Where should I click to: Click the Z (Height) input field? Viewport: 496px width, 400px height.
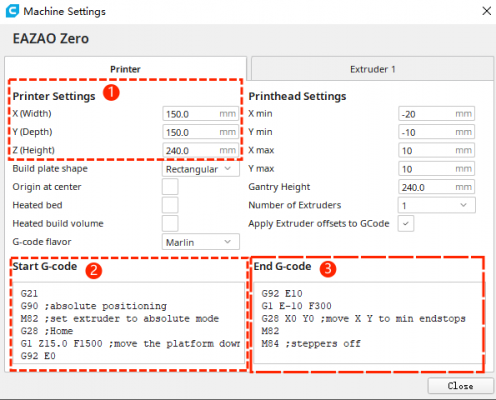201,150
